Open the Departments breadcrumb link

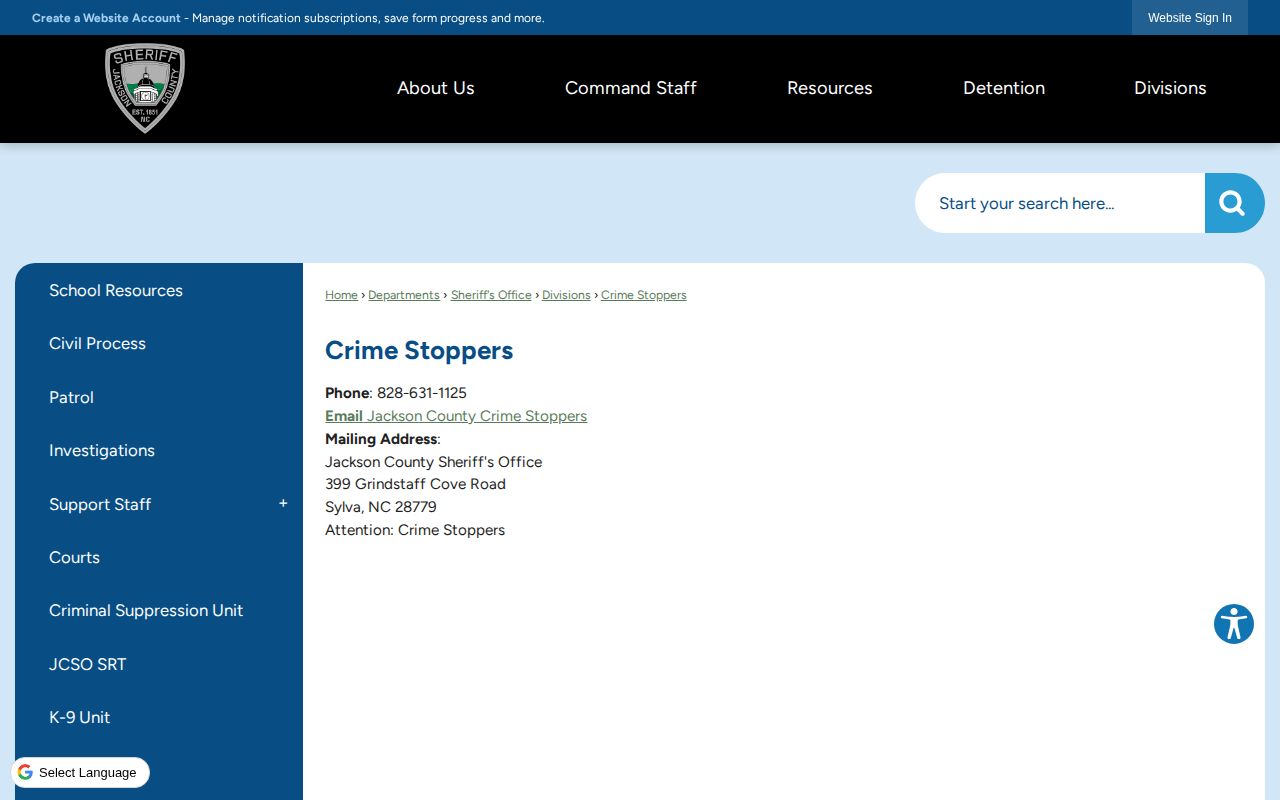click(x=404, y=295)
